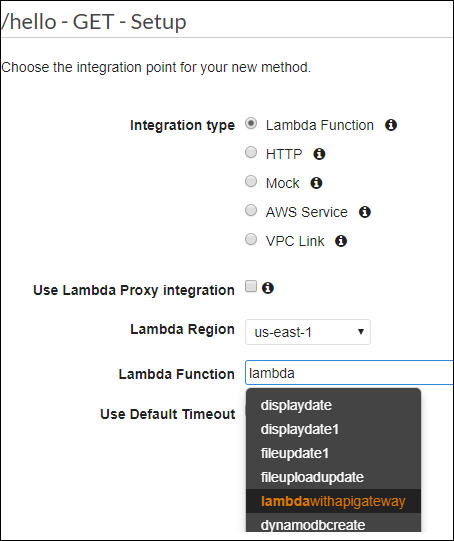The width and height of the screenshot is (454, 541).
Task: Select the Mock radio button
Action: (251, 181)
